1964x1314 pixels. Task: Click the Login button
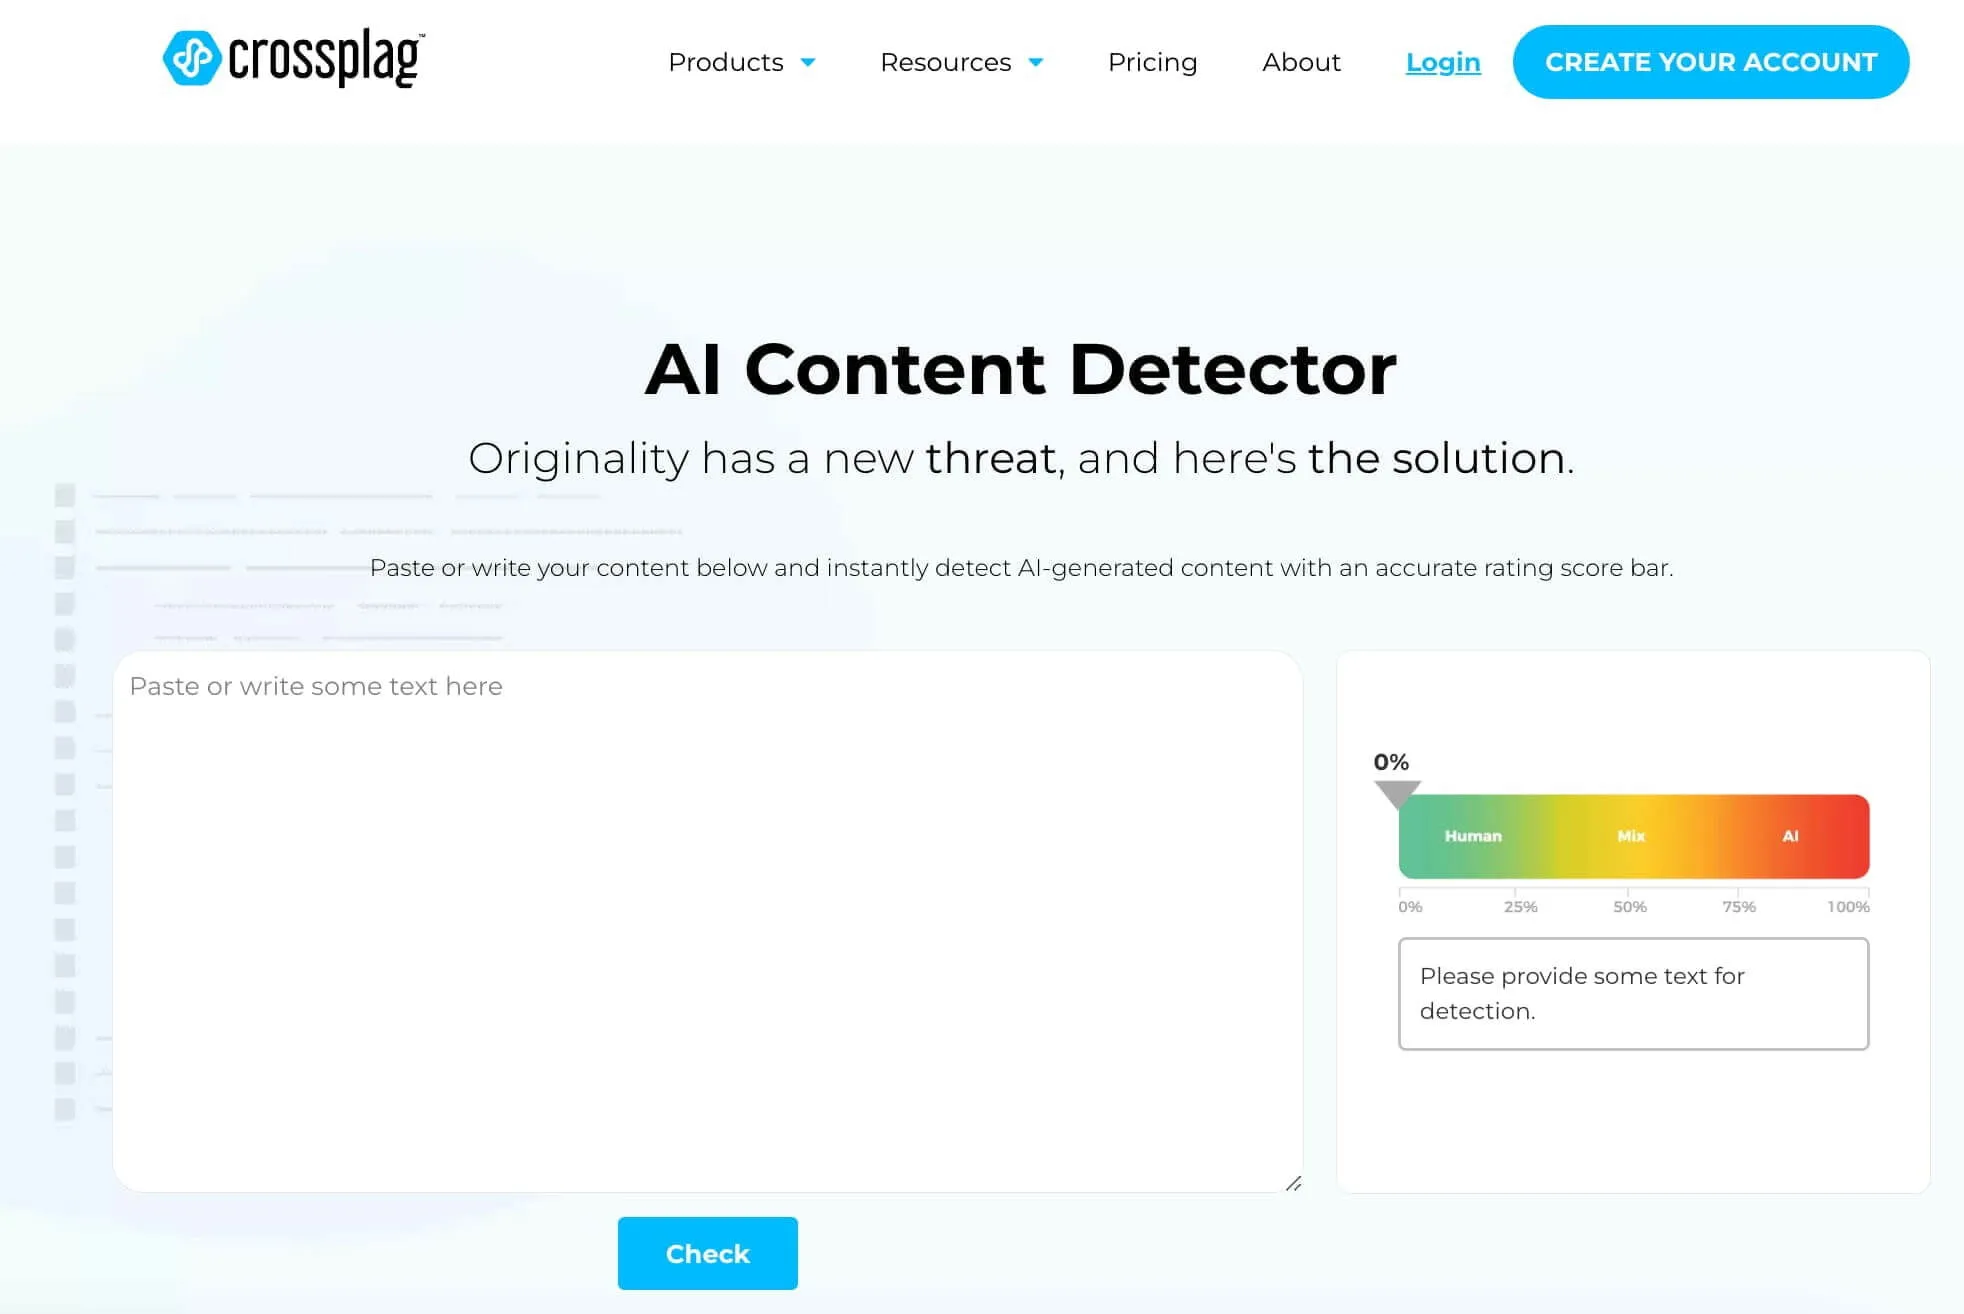(x=1443, y=62)
